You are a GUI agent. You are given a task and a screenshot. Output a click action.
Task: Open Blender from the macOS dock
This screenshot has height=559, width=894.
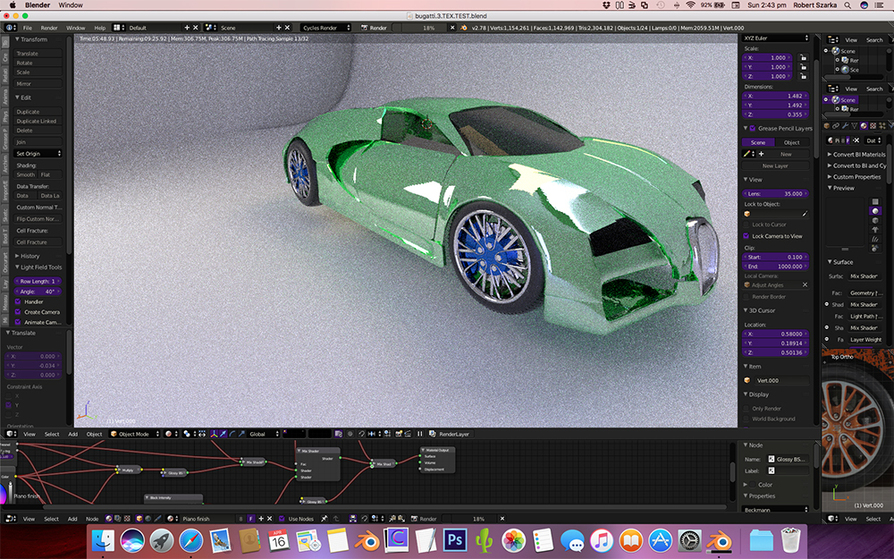367,541
